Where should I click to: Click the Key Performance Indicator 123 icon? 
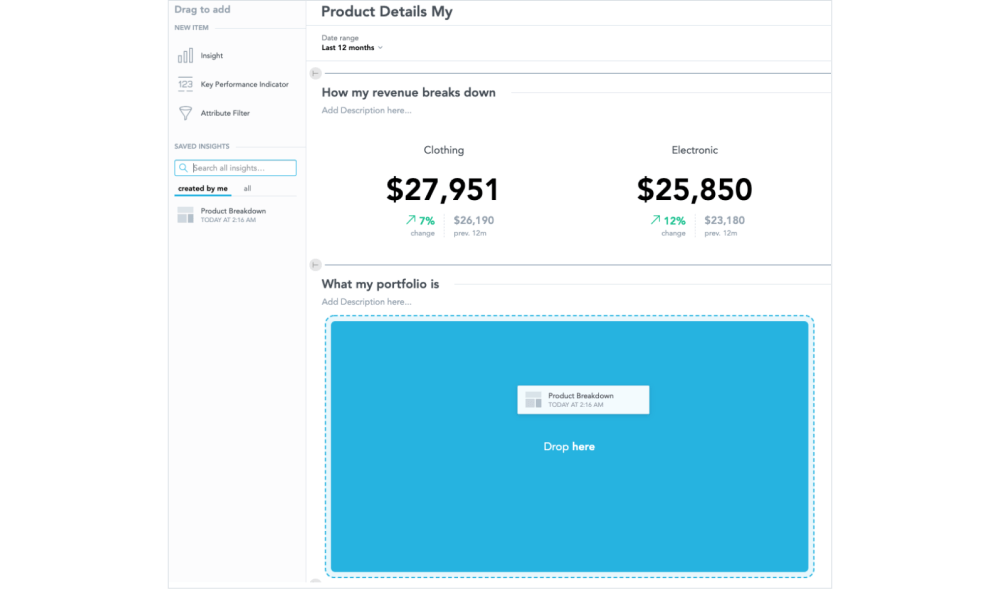pos(185,84)
